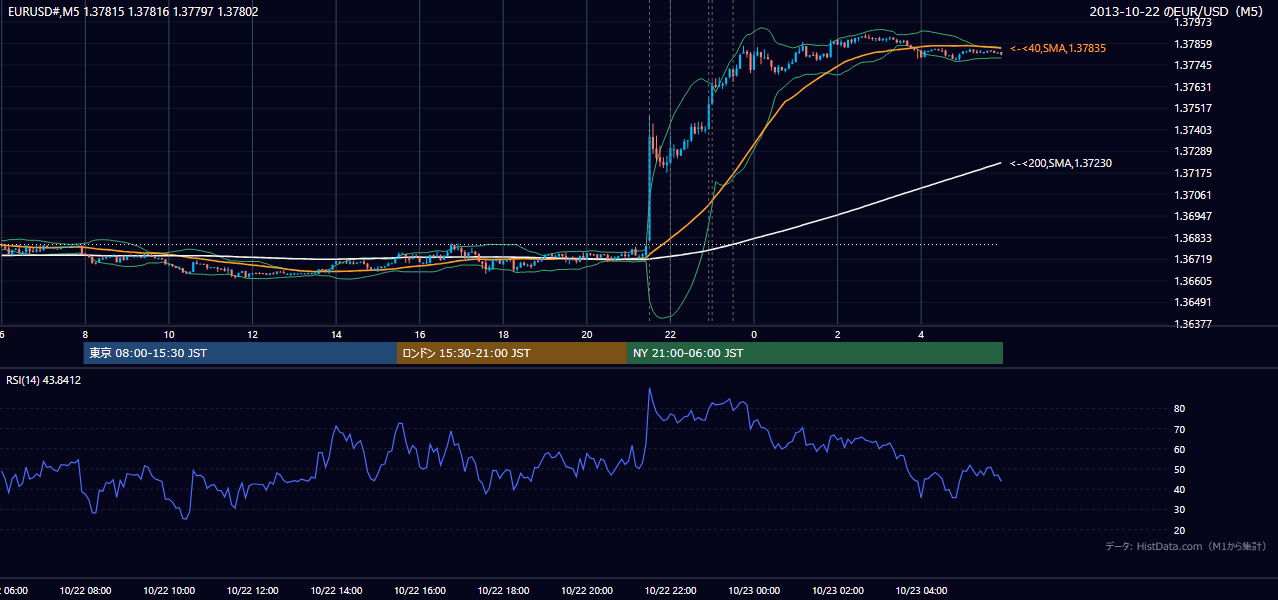Click RSI scale level 30
The width and height of the screenshot is (1278, 600).
1179,510
